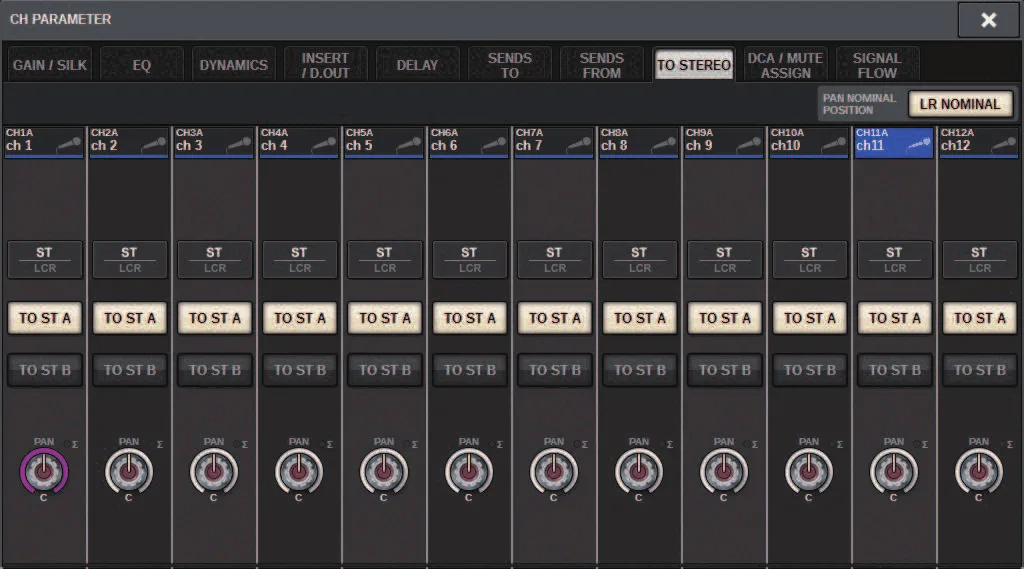This screenshot has height=569, width=1024.
Task: Open the SENDS TO tab
Action: pyautogui.click(x=509, y=65)
